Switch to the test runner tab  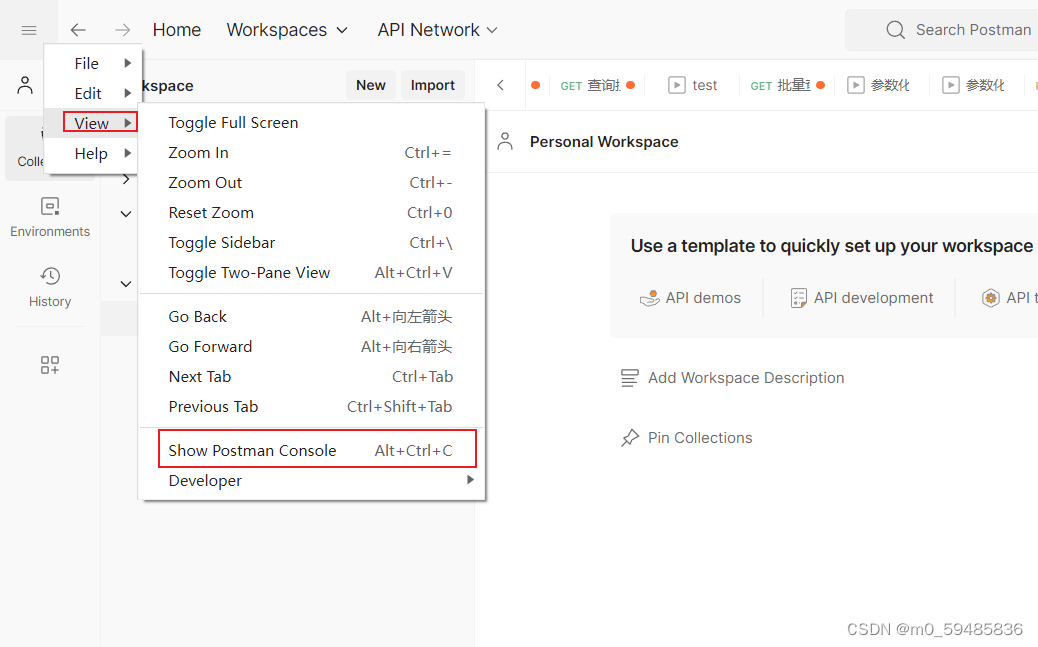point(692,85)
